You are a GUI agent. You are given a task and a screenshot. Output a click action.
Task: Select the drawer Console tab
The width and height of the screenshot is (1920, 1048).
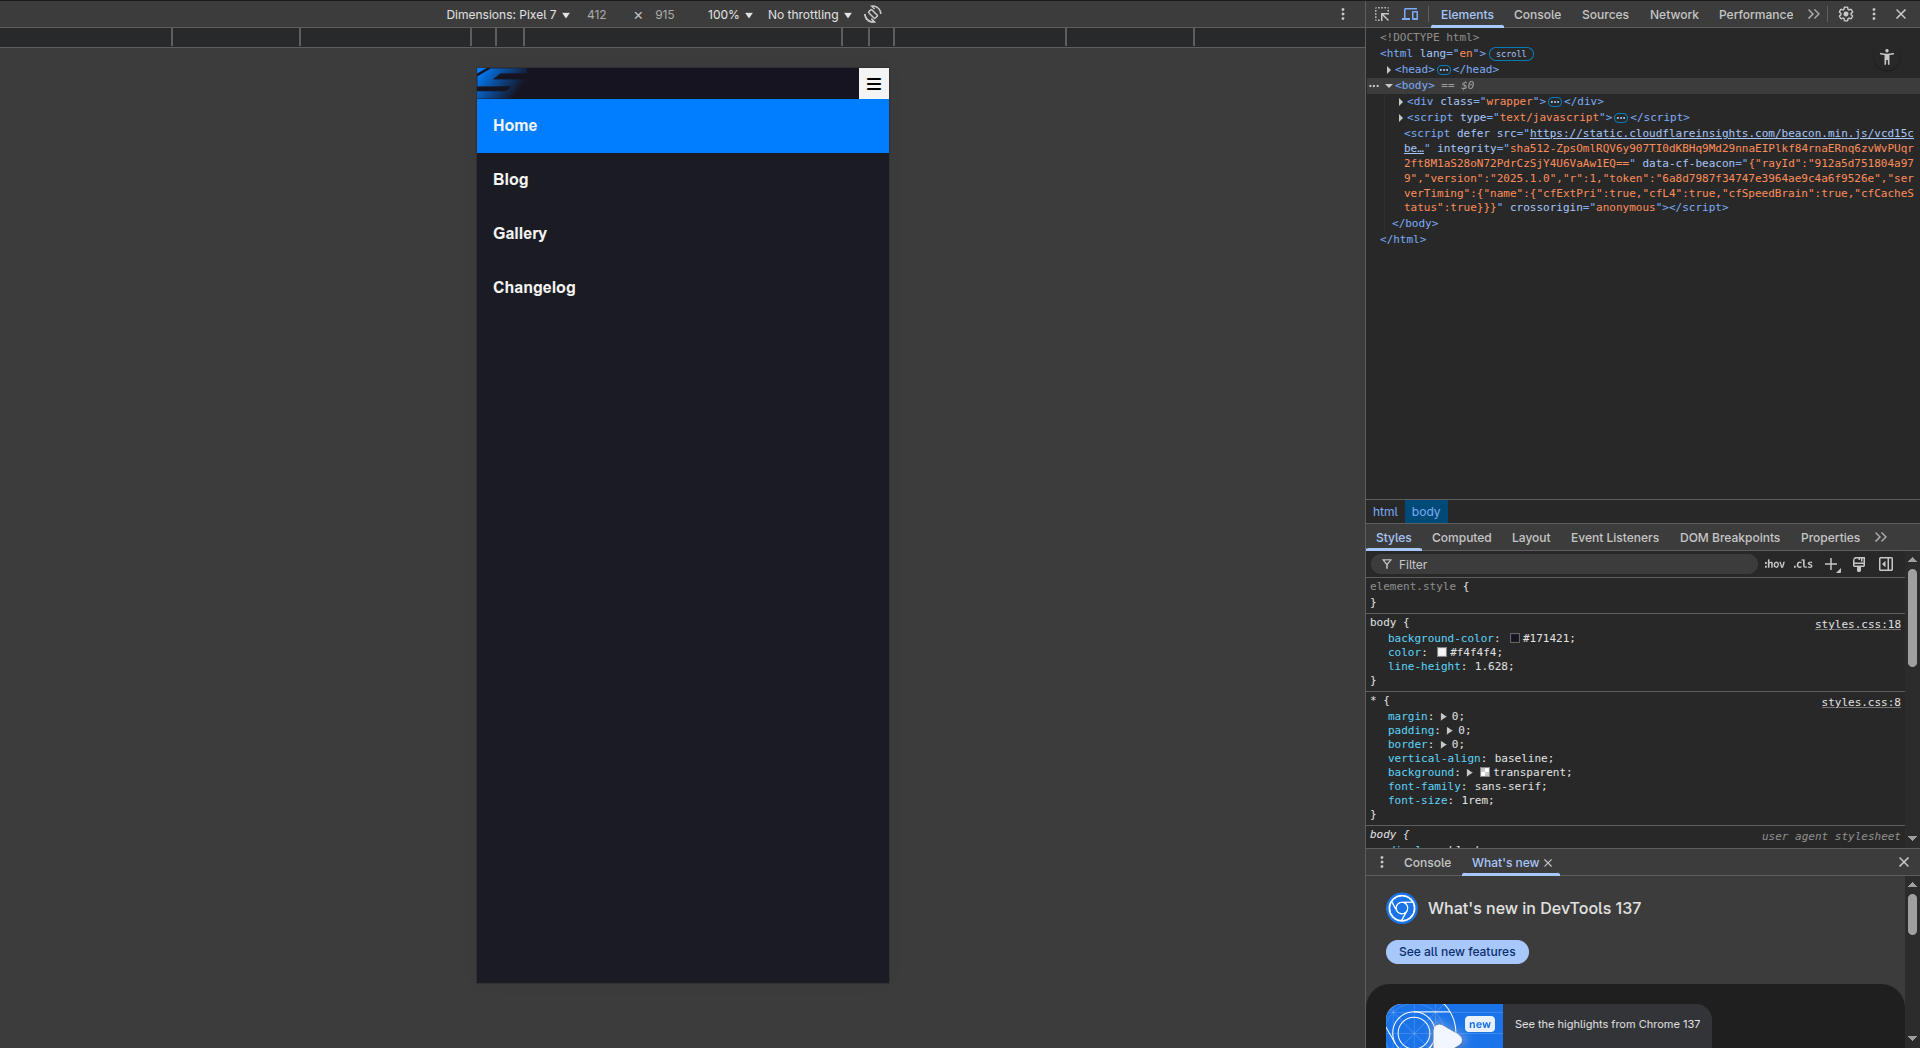point(1427,863)
